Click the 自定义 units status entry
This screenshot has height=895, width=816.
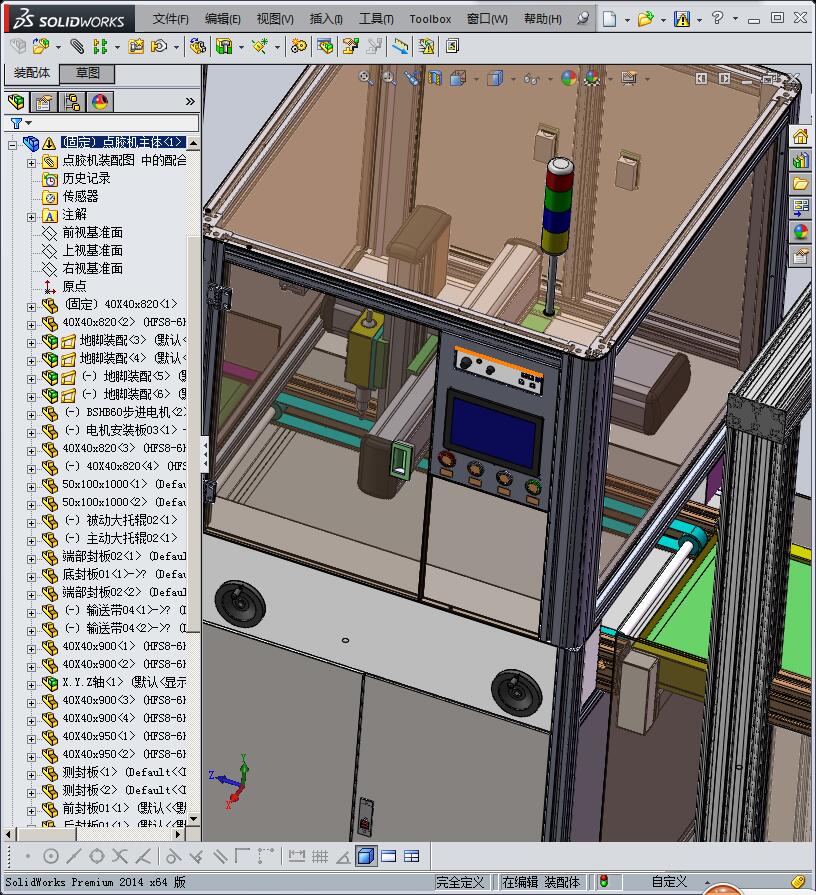pos(669,882)
